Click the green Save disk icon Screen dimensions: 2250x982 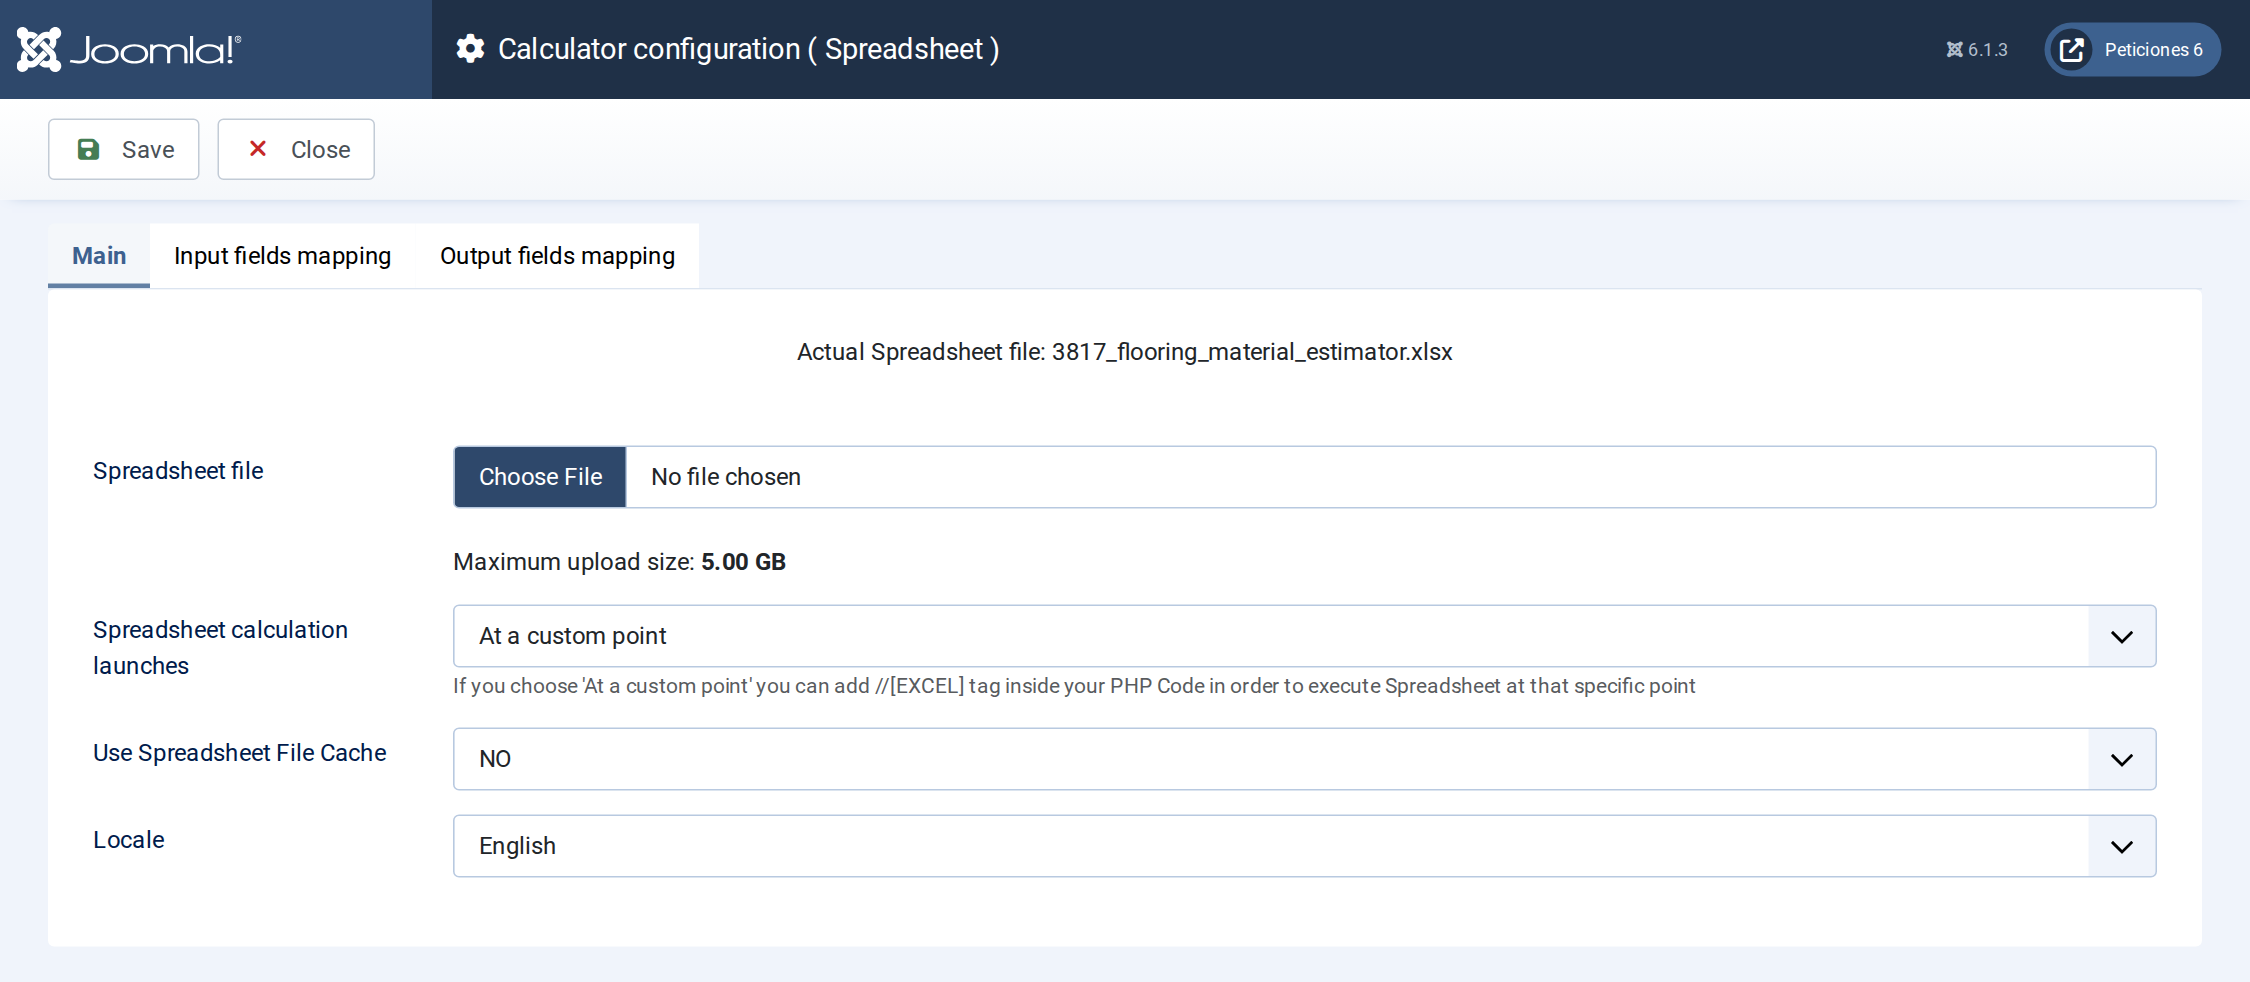click(88, 149)
